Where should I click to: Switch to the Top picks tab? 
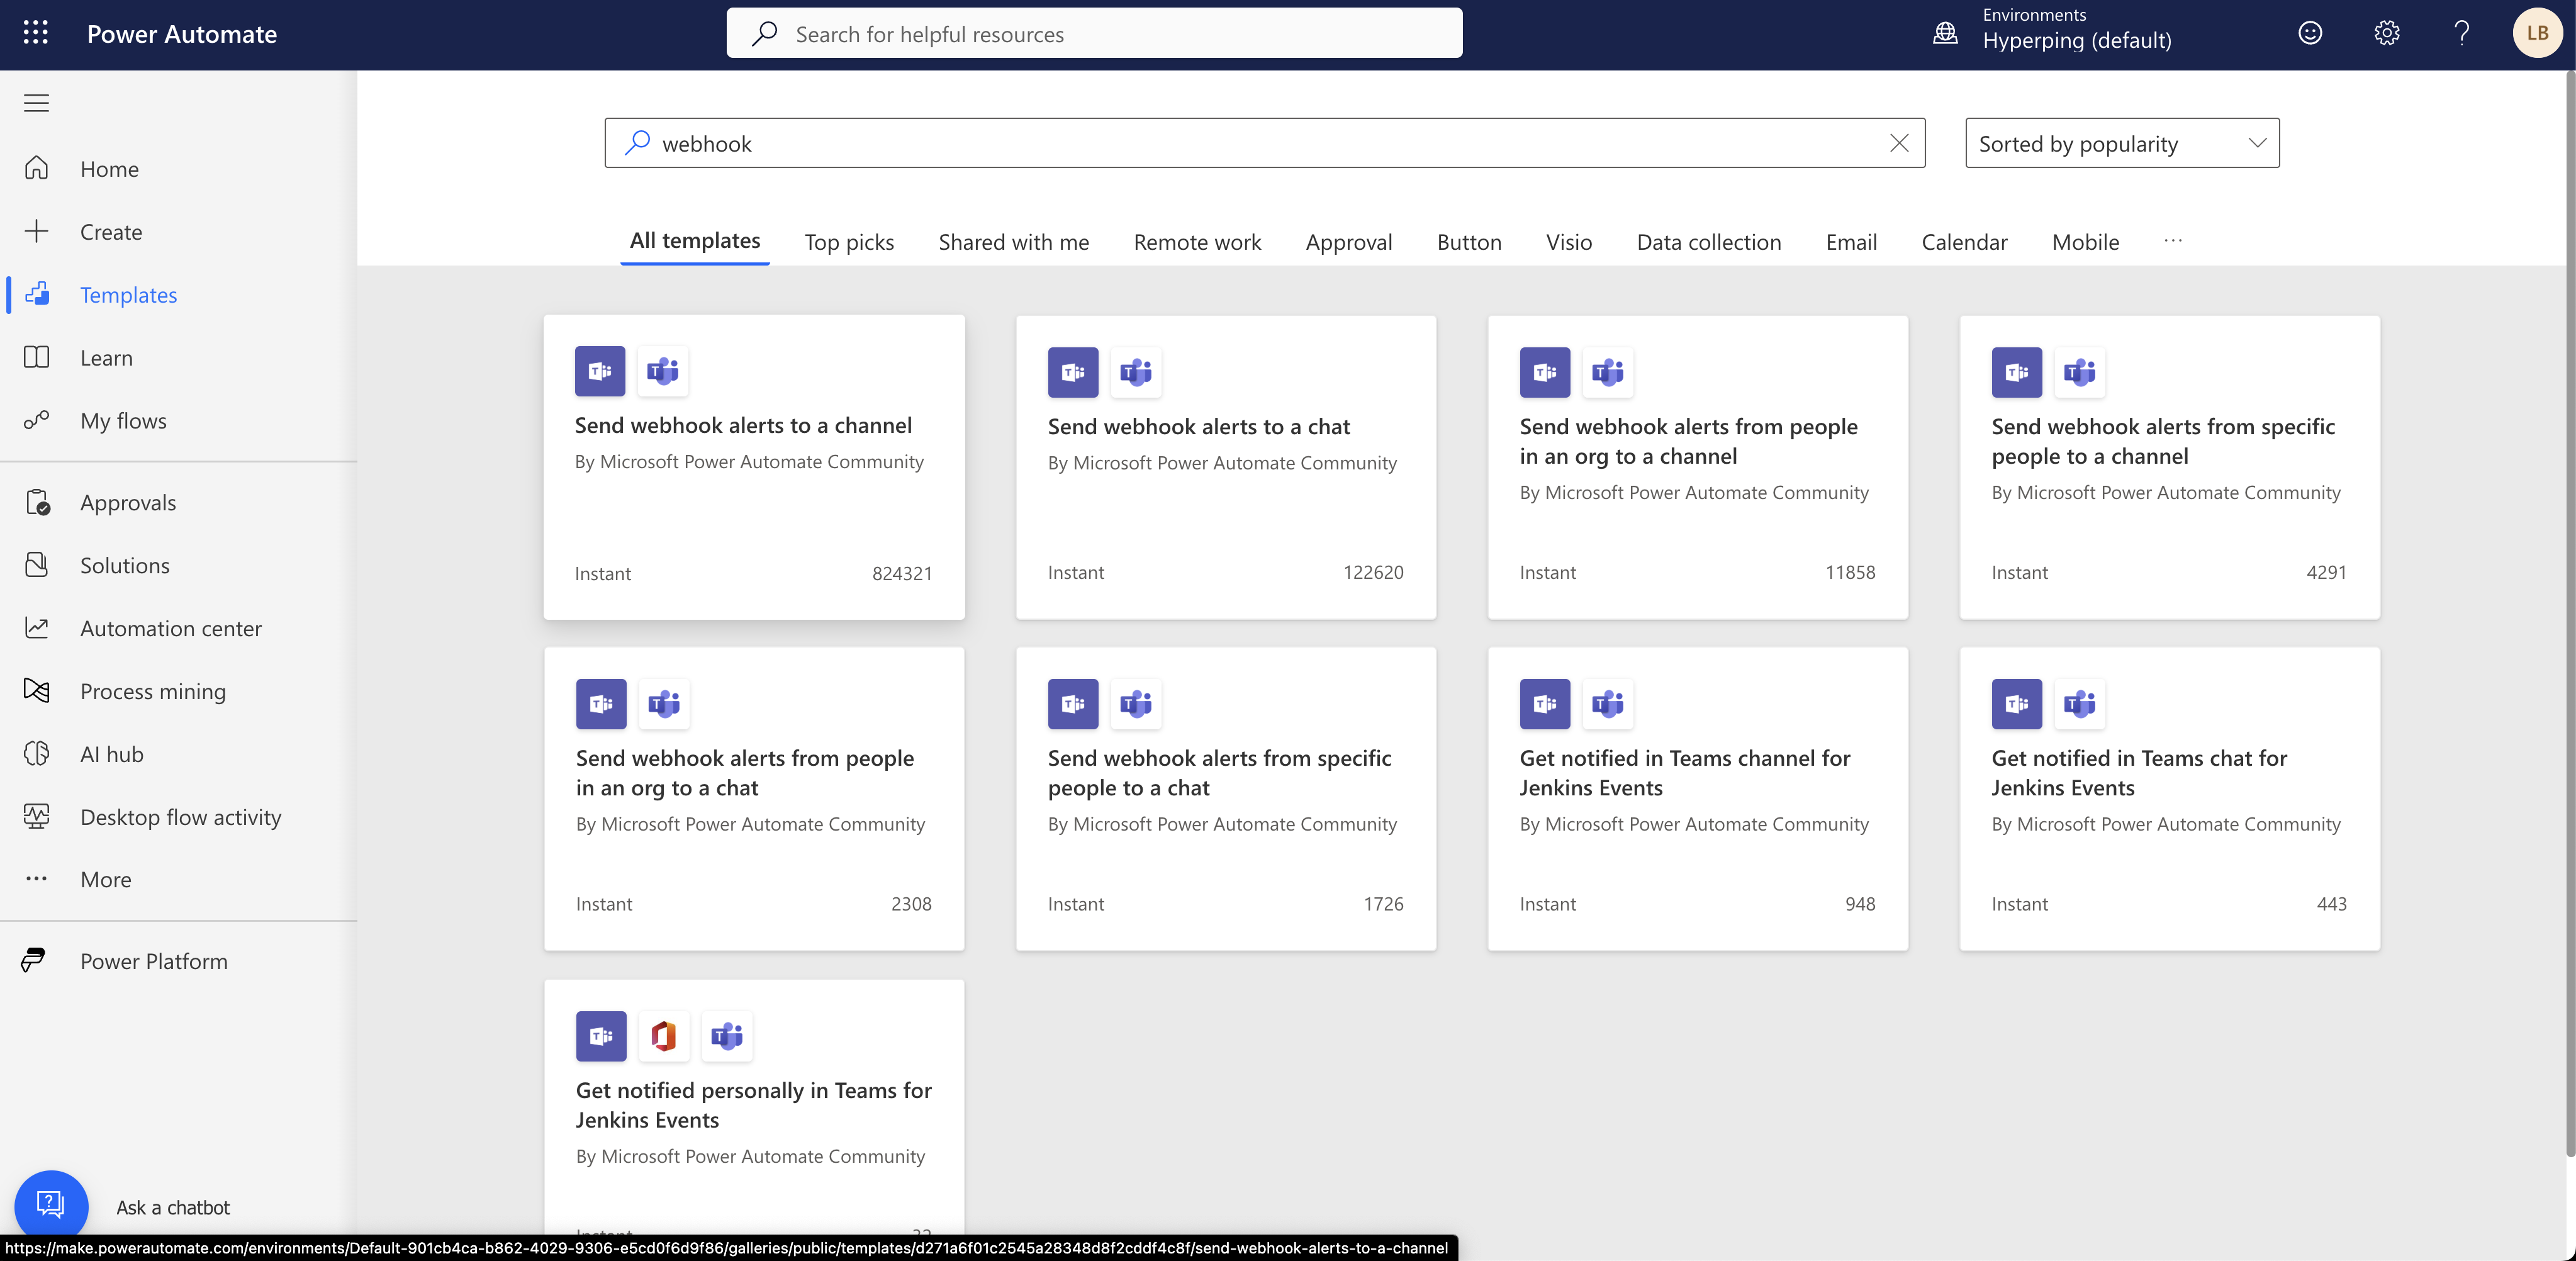click(849, 242)
